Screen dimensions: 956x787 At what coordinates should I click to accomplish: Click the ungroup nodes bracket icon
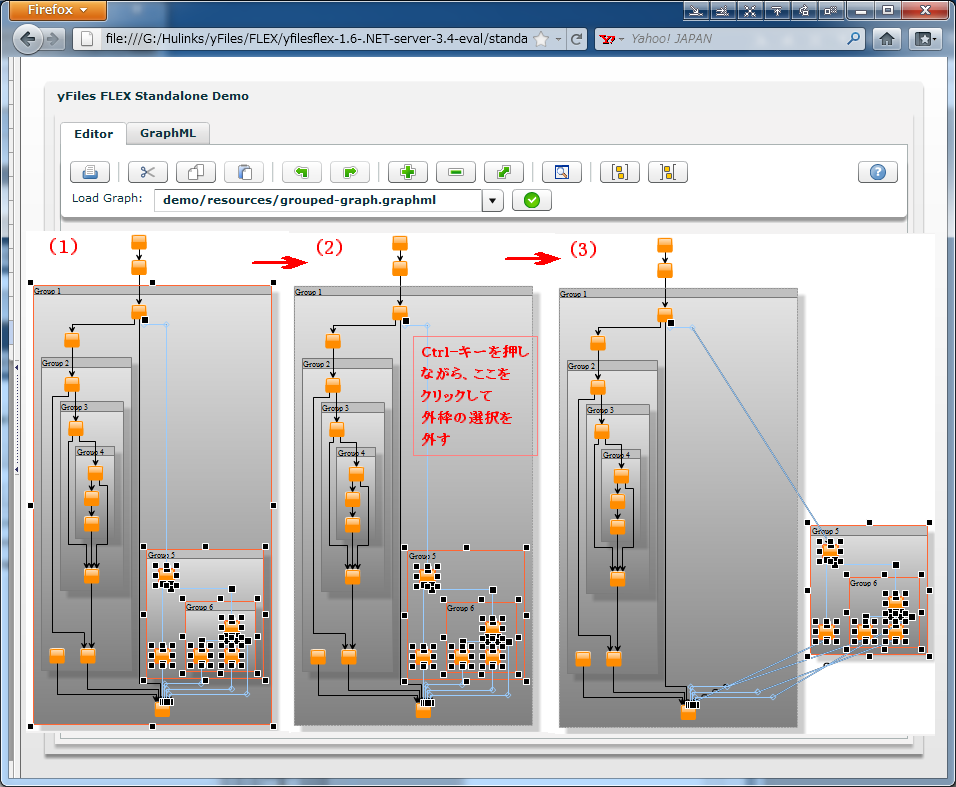[x=668, y=173]
